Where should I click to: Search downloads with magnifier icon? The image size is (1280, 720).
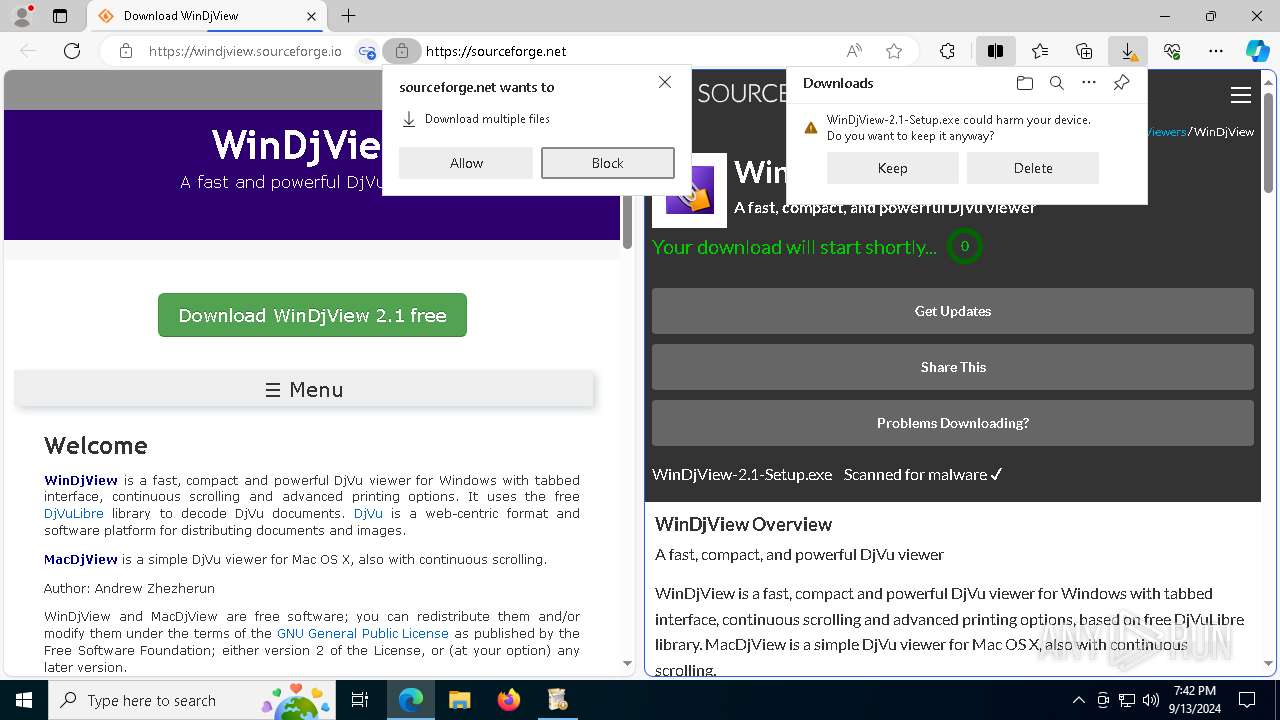click(1056, 83)
